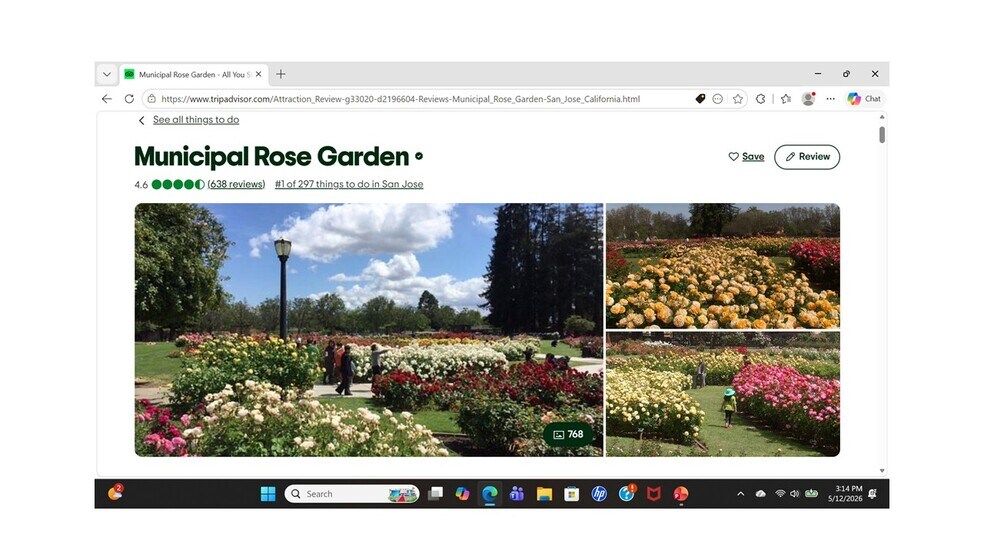
Task: Open the weather widget with badge 2
Action: coord(115,493)
